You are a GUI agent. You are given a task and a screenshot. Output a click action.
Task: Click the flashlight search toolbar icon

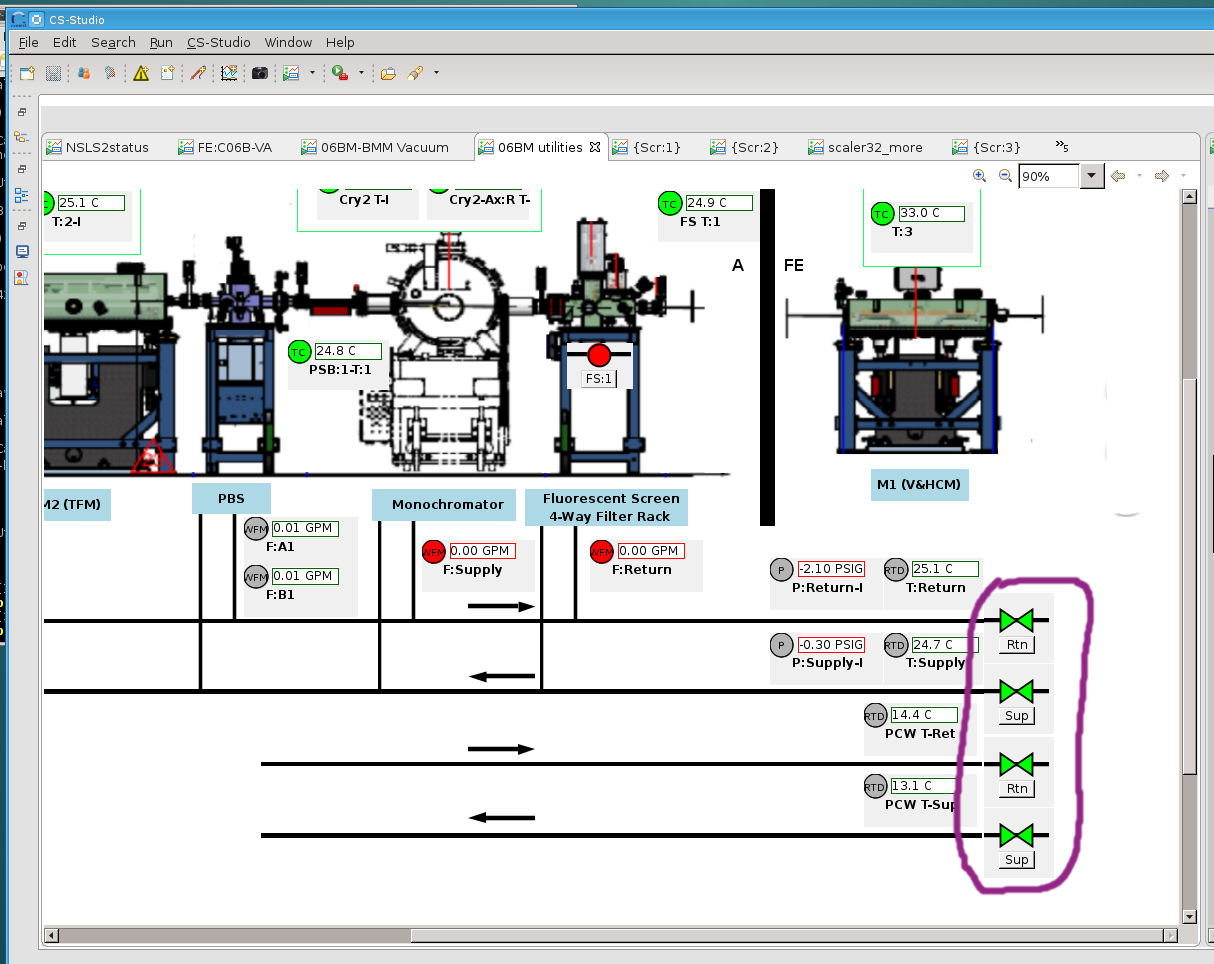point(415,73)
